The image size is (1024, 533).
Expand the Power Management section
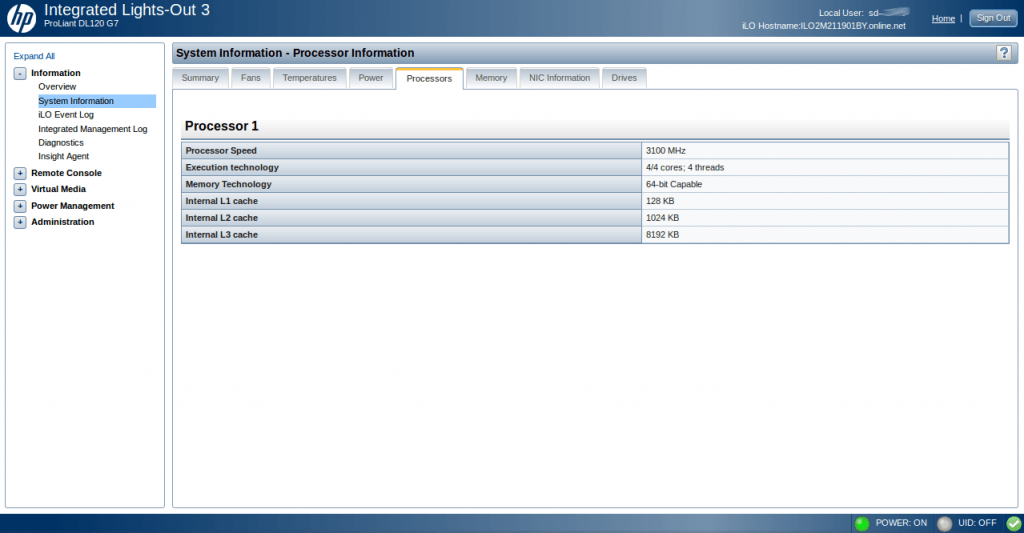[x=20, y=206]
